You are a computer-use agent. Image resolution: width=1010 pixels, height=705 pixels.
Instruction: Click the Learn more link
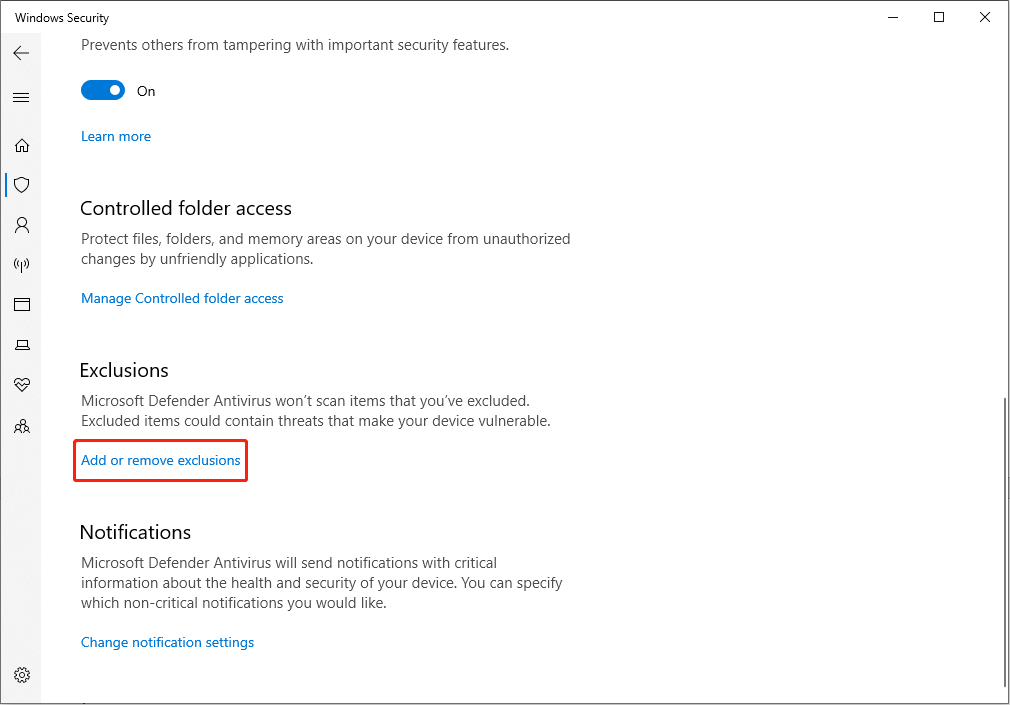tap(115, 136)
